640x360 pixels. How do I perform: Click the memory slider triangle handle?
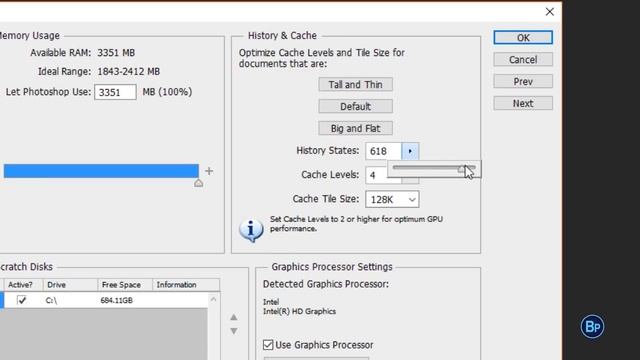pos(198,183)
